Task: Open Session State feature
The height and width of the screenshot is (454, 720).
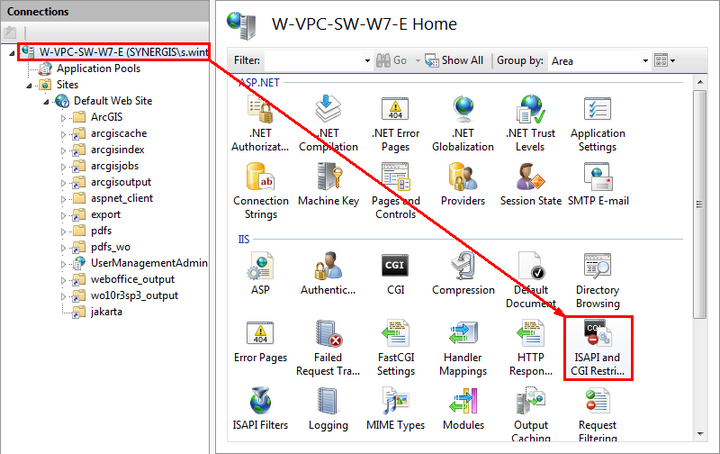Action: tap(530, 185)
